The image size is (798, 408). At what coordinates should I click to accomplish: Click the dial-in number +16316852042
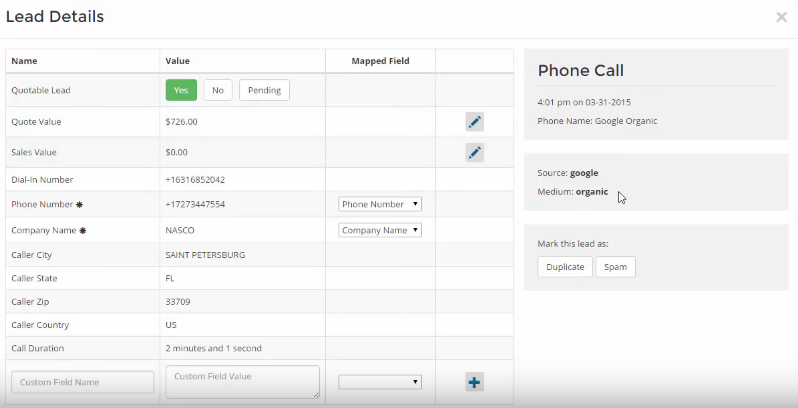195,180
